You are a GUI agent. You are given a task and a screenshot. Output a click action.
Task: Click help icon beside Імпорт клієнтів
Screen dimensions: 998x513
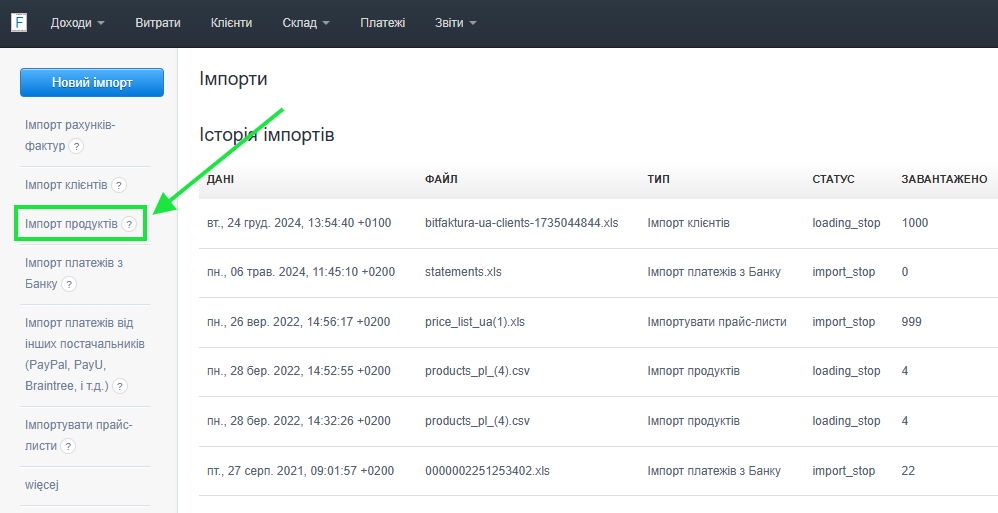coord(119,185)
